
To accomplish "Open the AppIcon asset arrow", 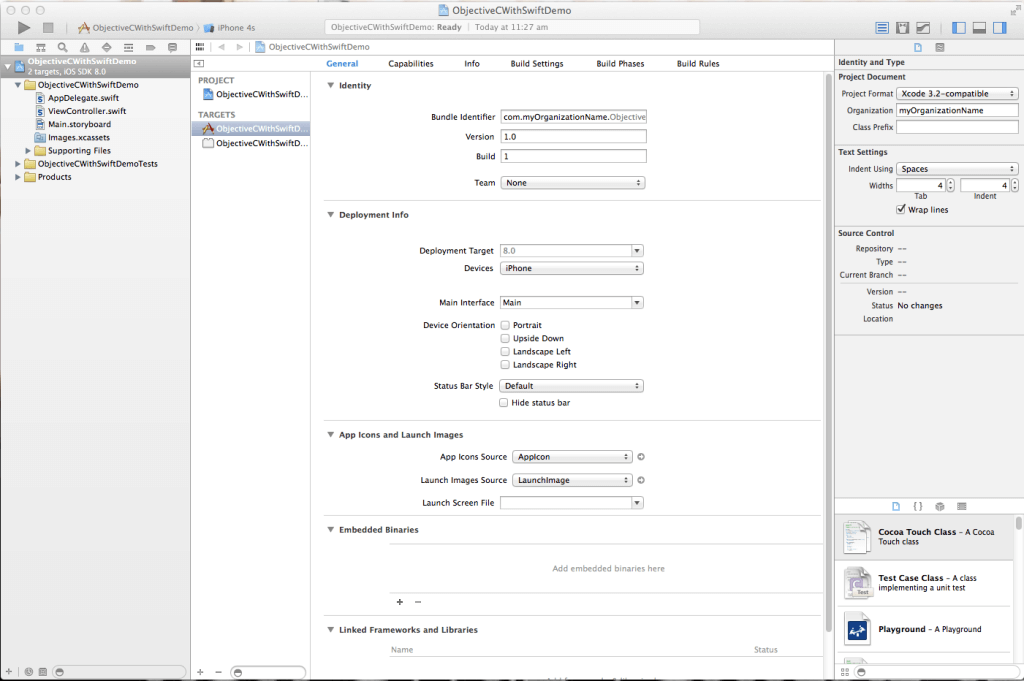I will coord(641,457).
